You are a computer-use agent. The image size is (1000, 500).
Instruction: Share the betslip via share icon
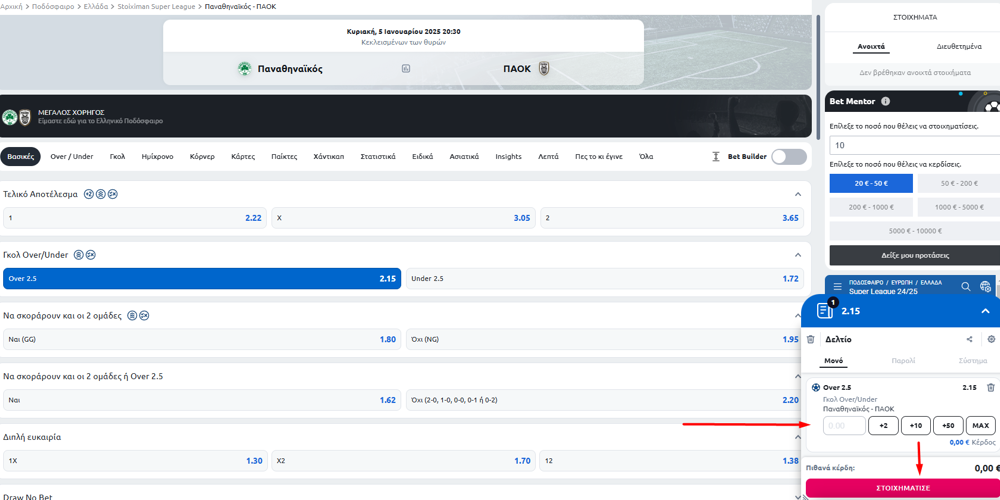[970, 339]
